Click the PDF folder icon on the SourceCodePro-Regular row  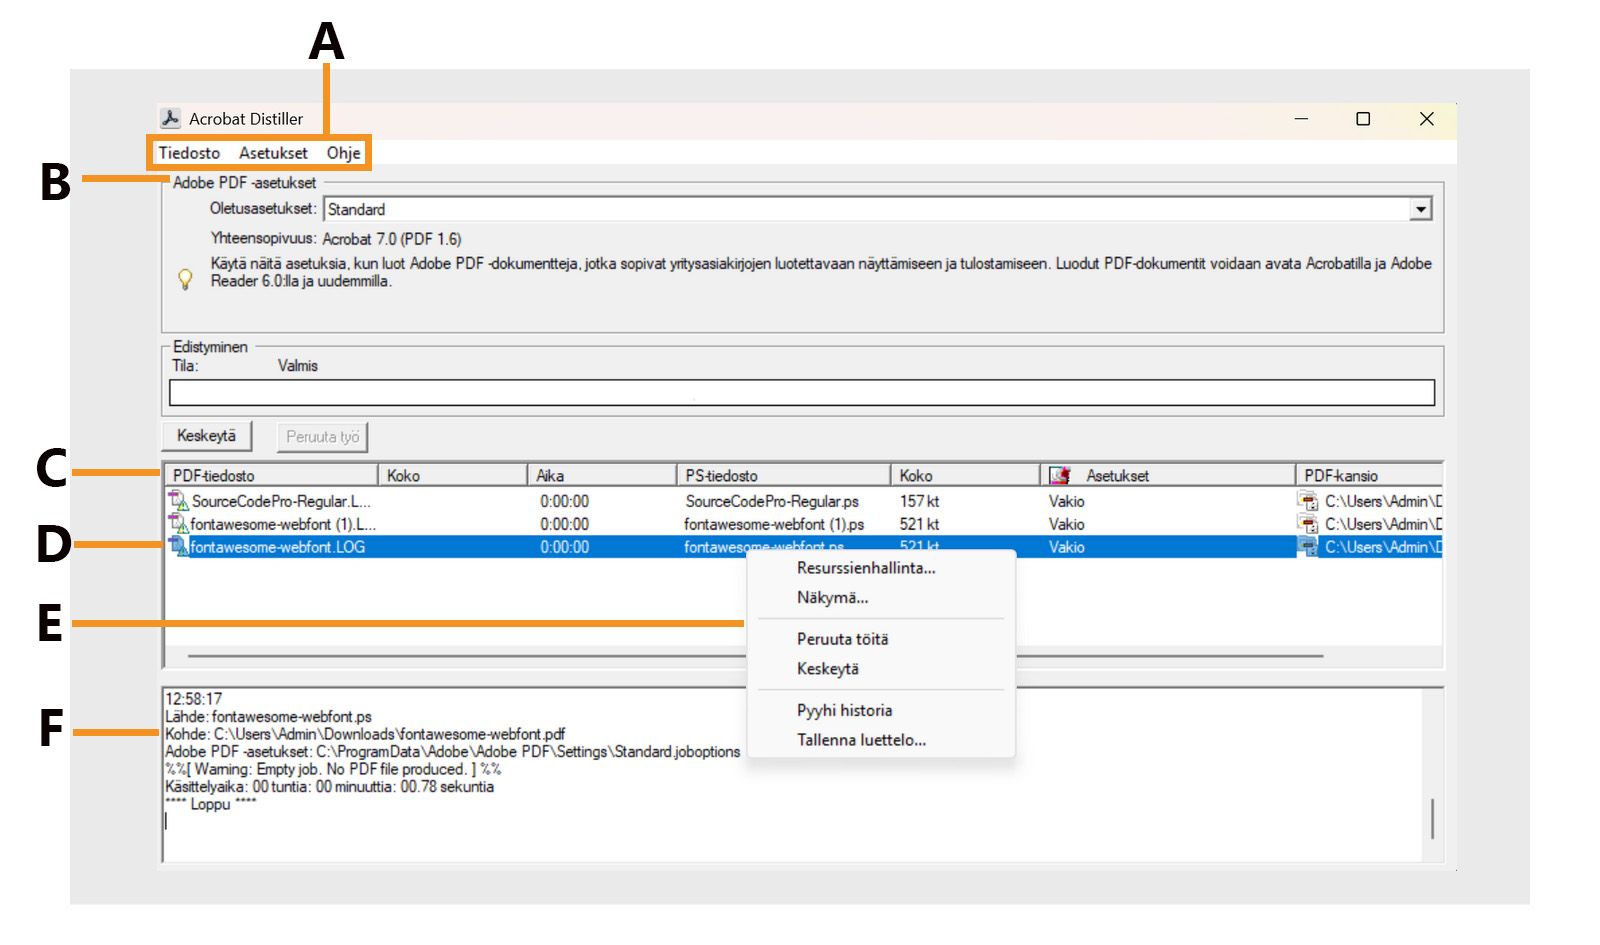click(x=1310, y=501)
